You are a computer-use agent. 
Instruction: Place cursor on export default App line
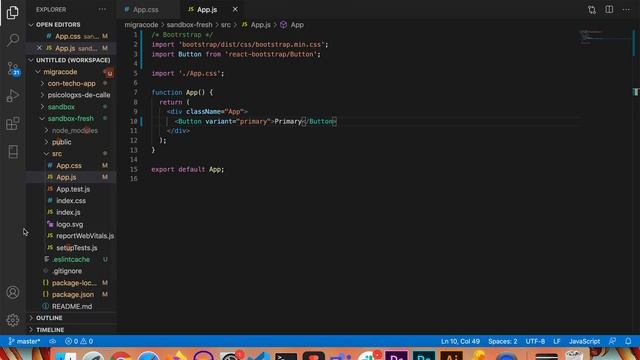(188, 169)
